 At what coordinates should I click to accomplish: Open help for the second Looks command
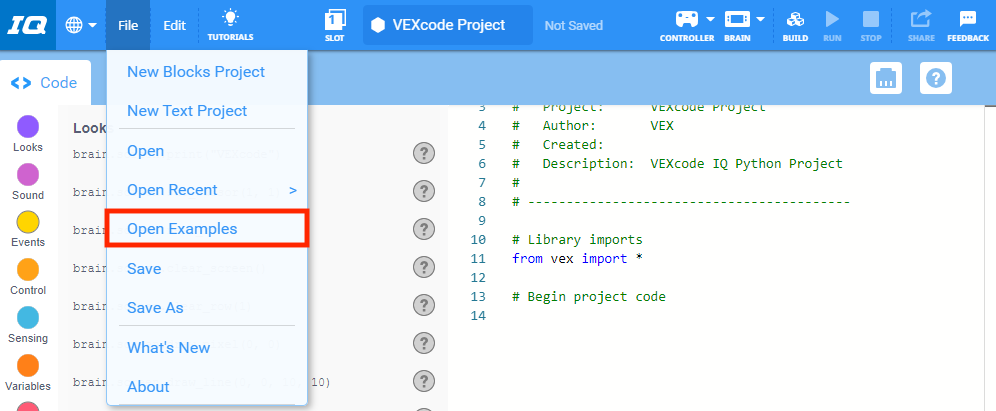click(x=424, y=191)
